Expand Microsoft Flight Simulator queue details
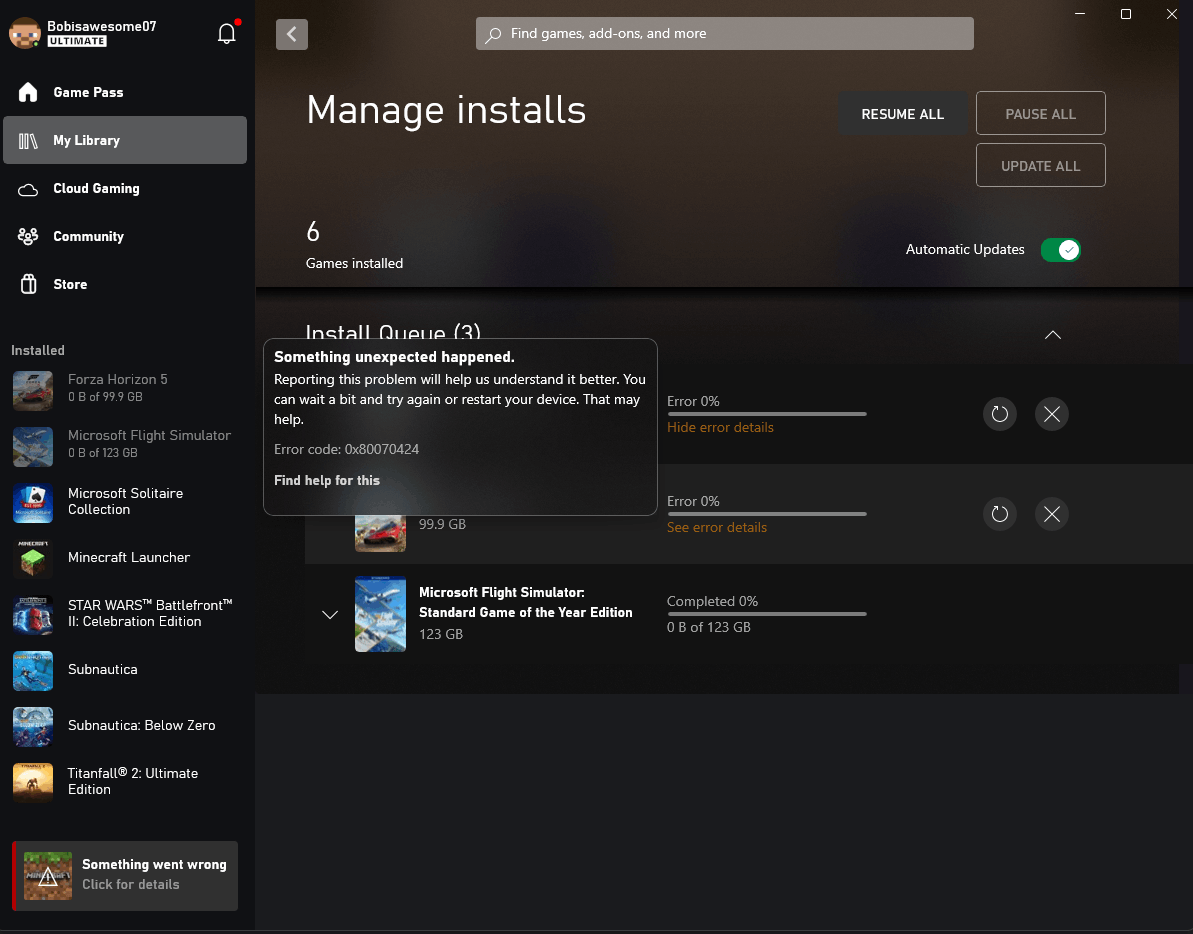The width and height of the screenshot is (1193, 934). pyautogui.click(x=329, y=615)
